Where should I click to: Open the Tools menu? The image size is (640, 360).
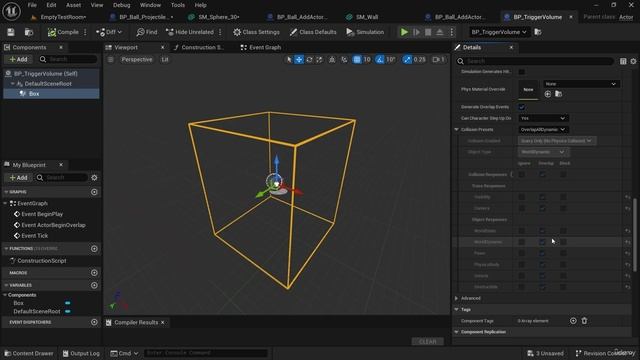point(178,5)
